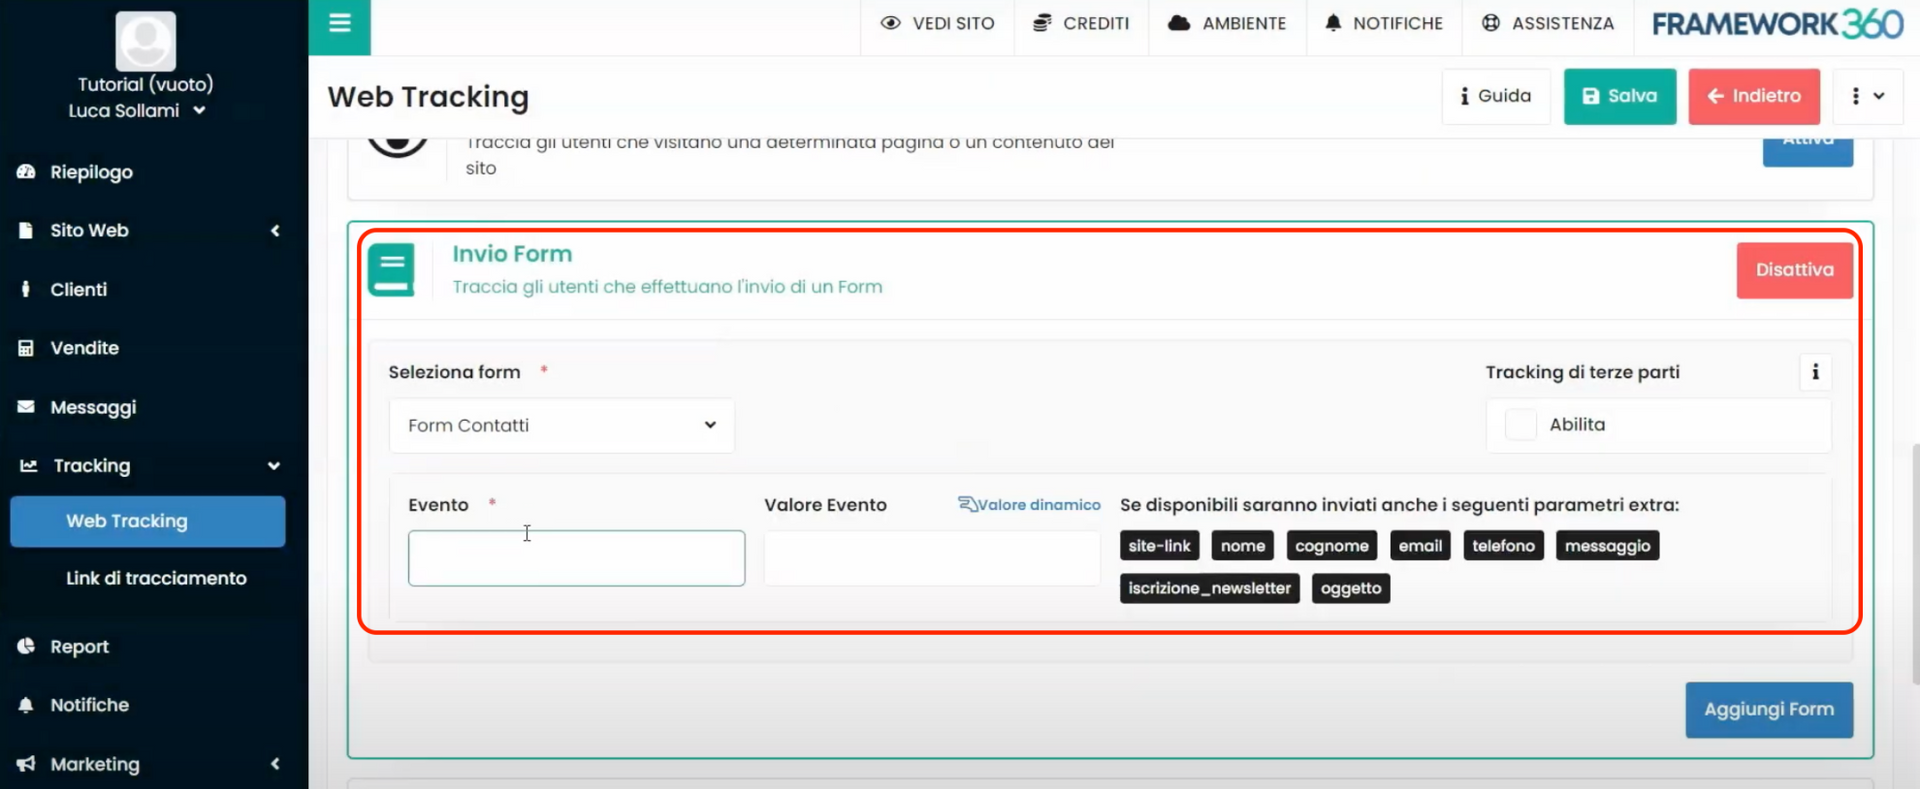Click the hamburger menu icon
The width and height of the screenshot is (1920, 789).
(340, 23)
